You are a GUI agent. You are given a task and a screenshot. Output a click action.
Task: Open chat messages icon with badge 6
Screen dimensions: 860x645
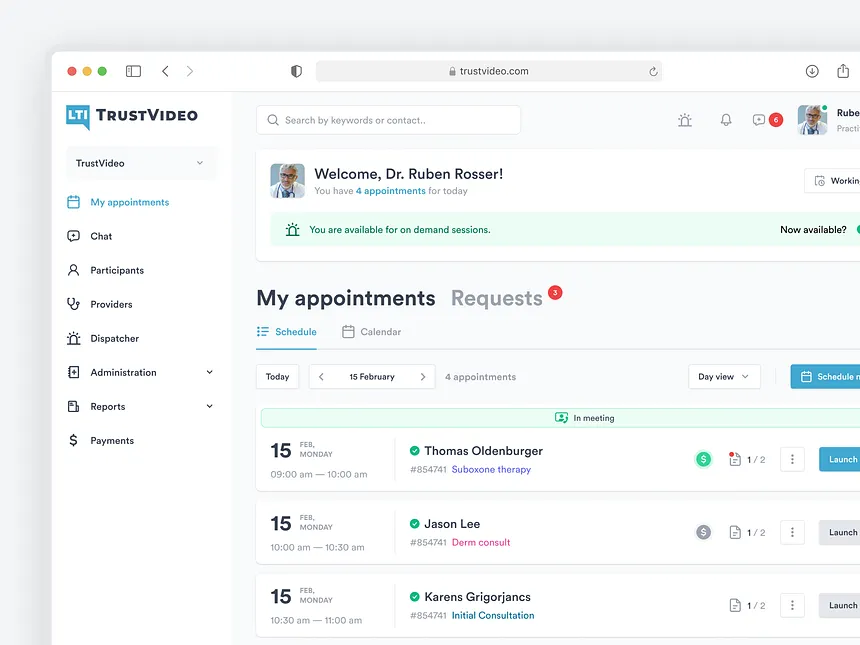point(760,120)
